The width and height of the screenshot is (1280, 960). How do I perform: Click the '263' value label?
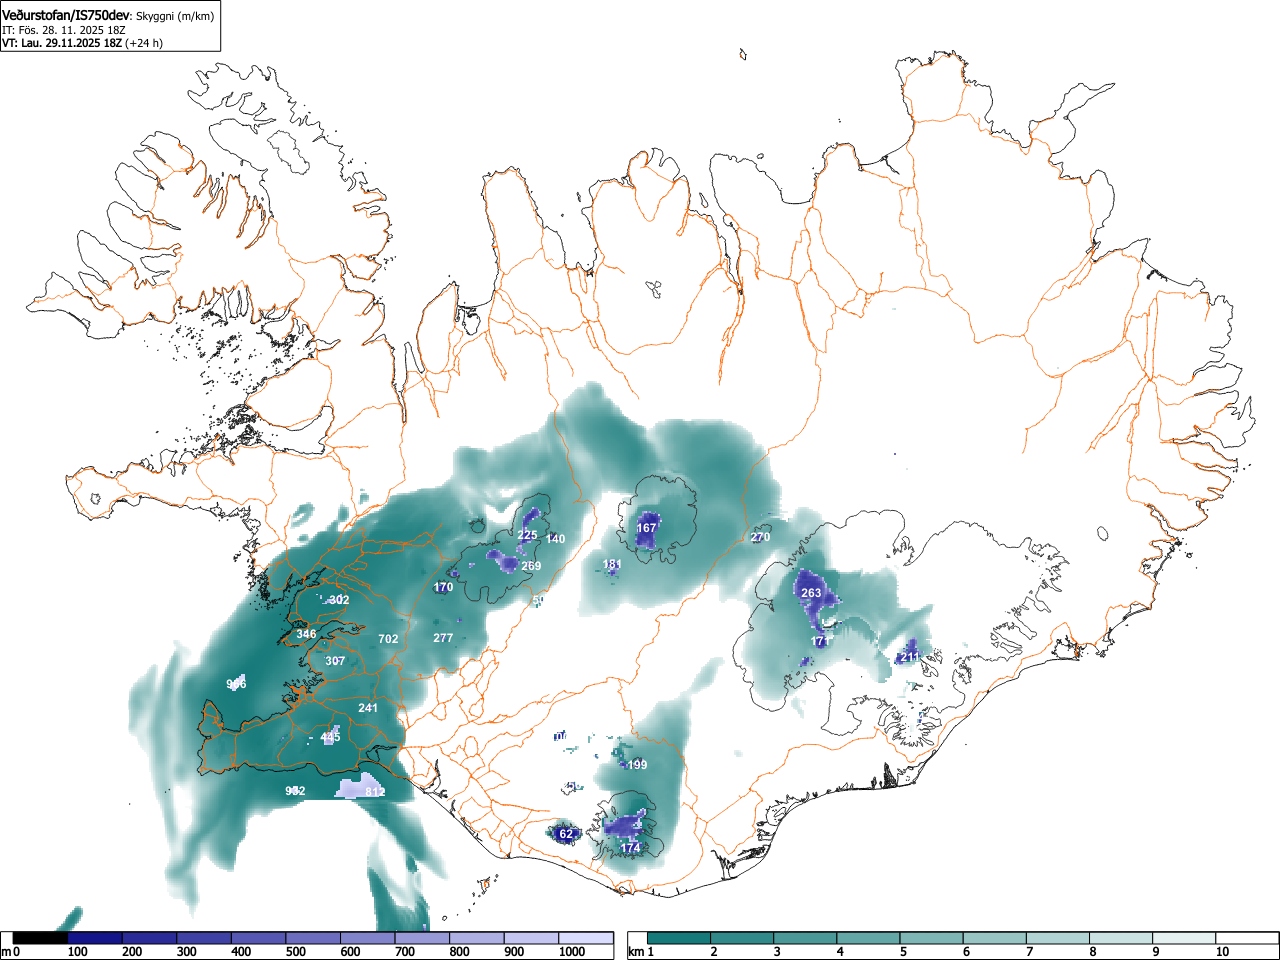click(x=811, y=593)
